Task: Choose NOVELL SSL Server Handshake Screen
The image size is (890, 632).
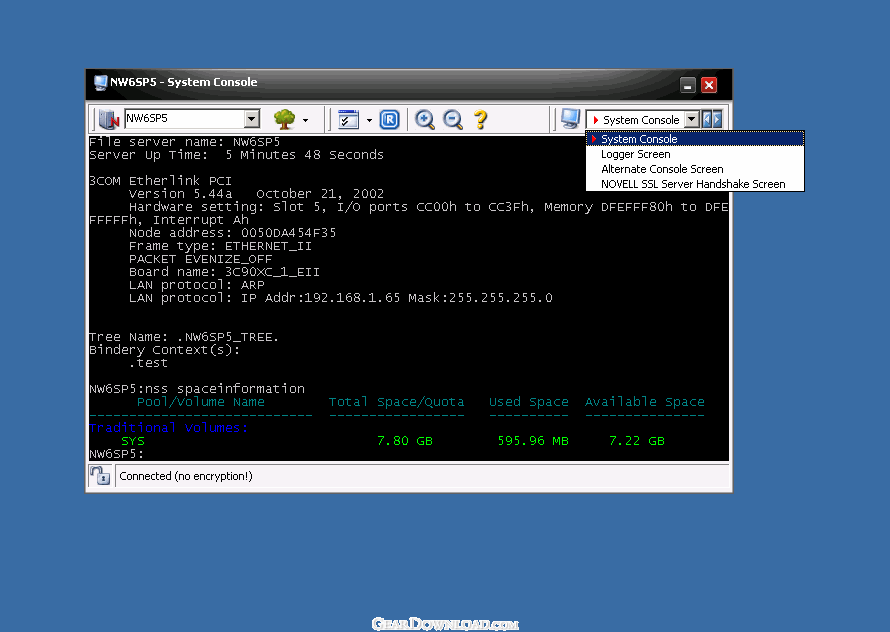Action: (x=695, y=184)
